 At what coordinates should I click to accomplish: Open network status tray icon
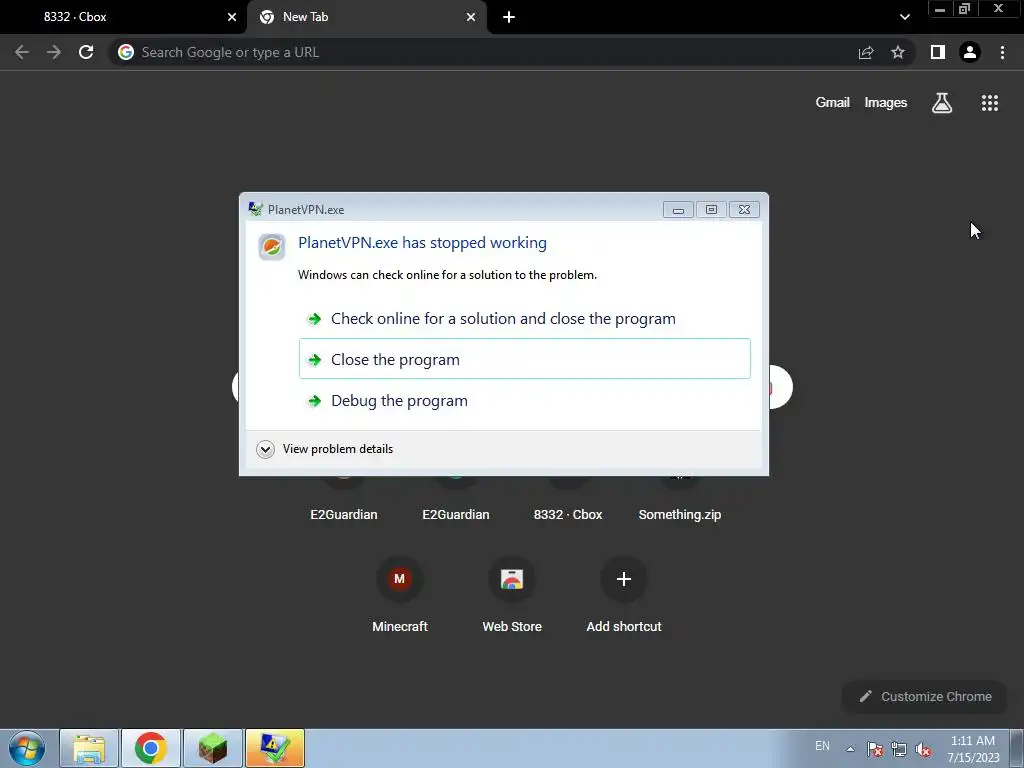[x=899, y=749]
